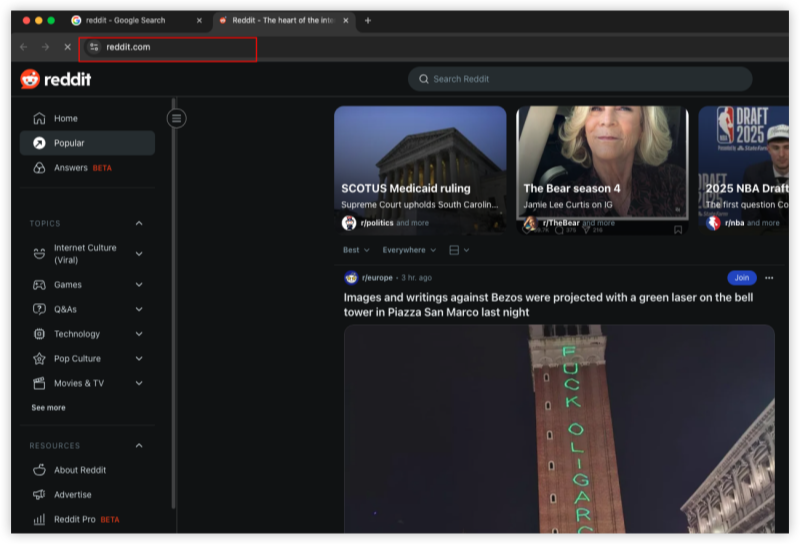800x545 pixels.
Task: Click the Q&As question bubble icon
Action: (x=39, y=309)
